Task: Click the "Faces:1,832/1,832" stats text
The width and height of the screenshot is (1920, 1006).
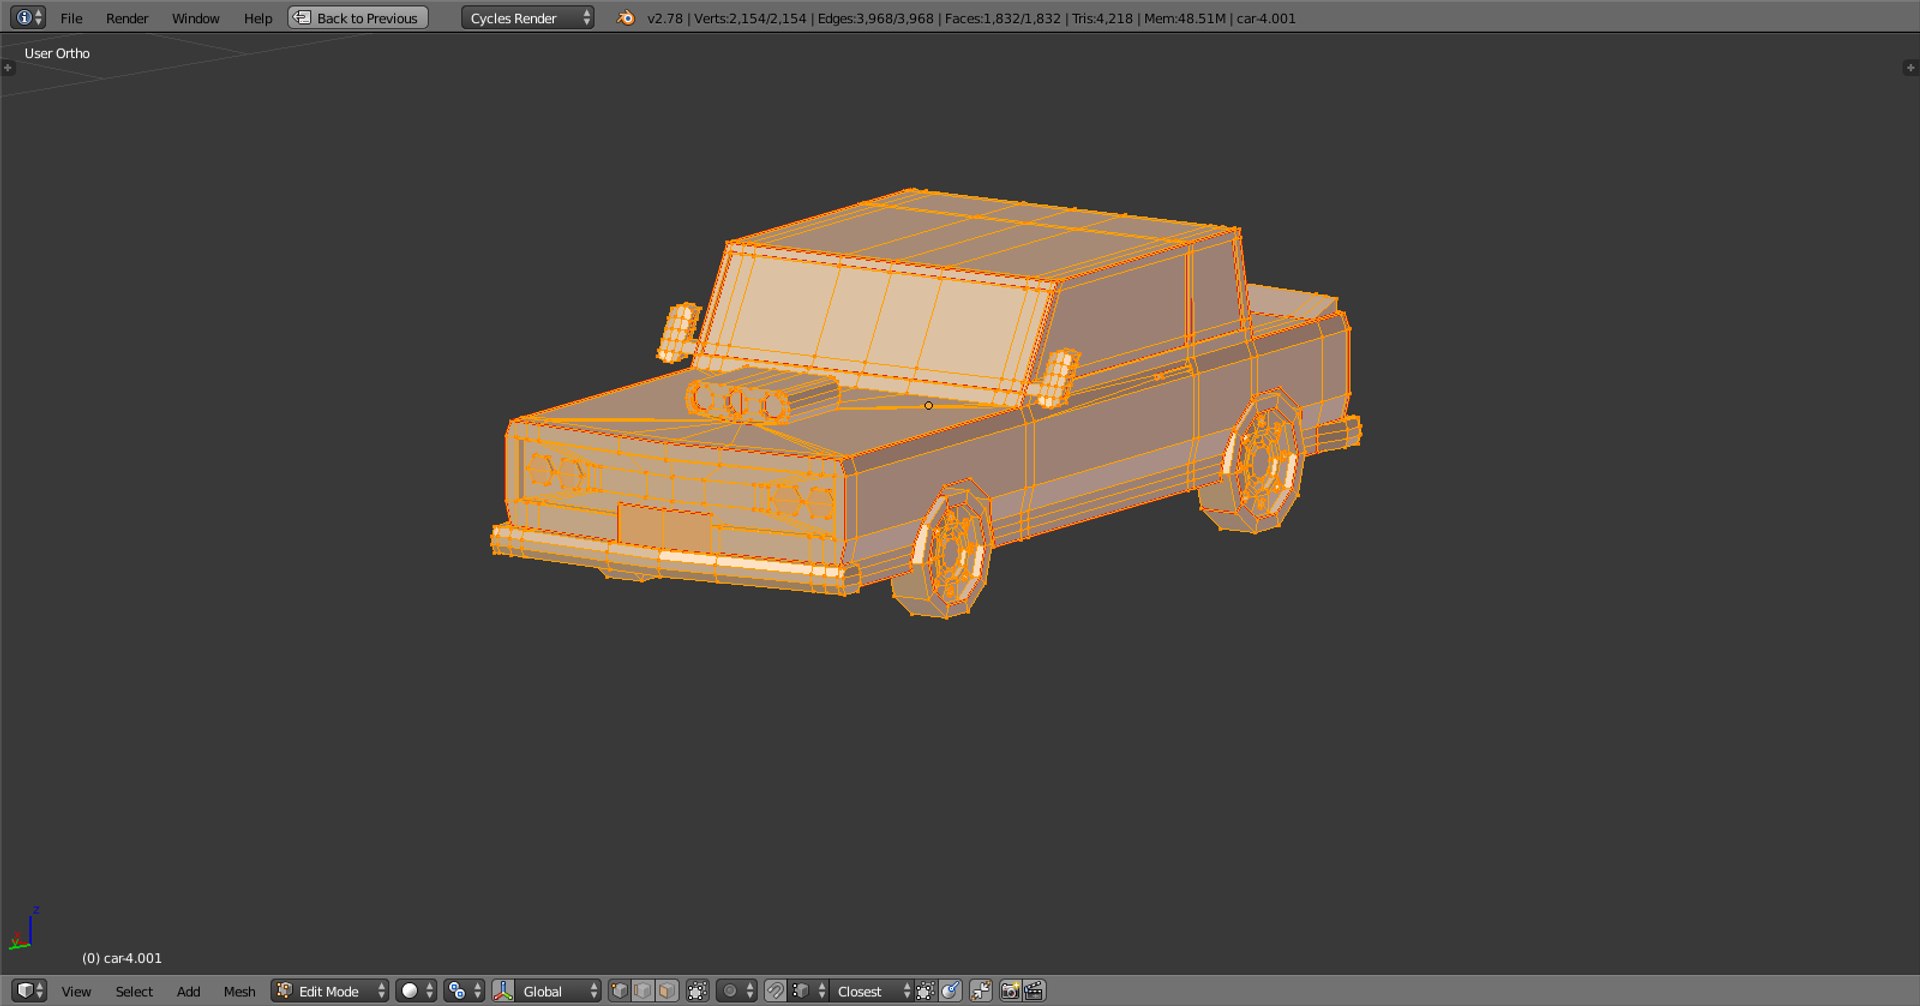Action: pyautogui.click(x=1003, y=18)
